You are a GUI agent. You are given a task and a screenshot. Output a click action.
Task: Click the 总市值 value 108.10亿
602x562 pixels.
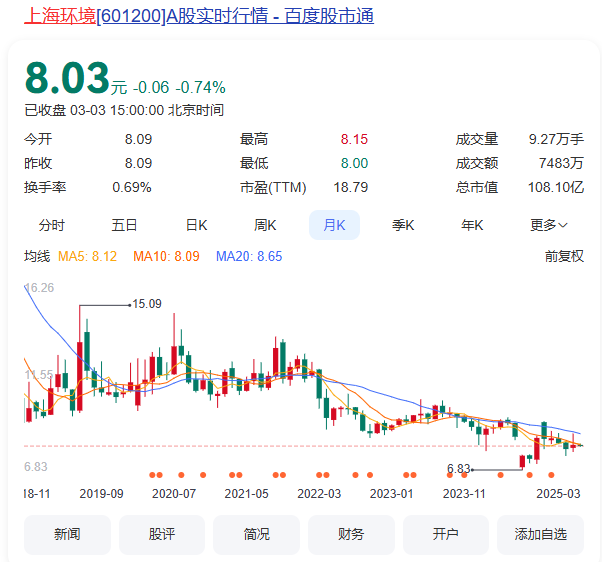pyautogui.click(x=556, y=187)
